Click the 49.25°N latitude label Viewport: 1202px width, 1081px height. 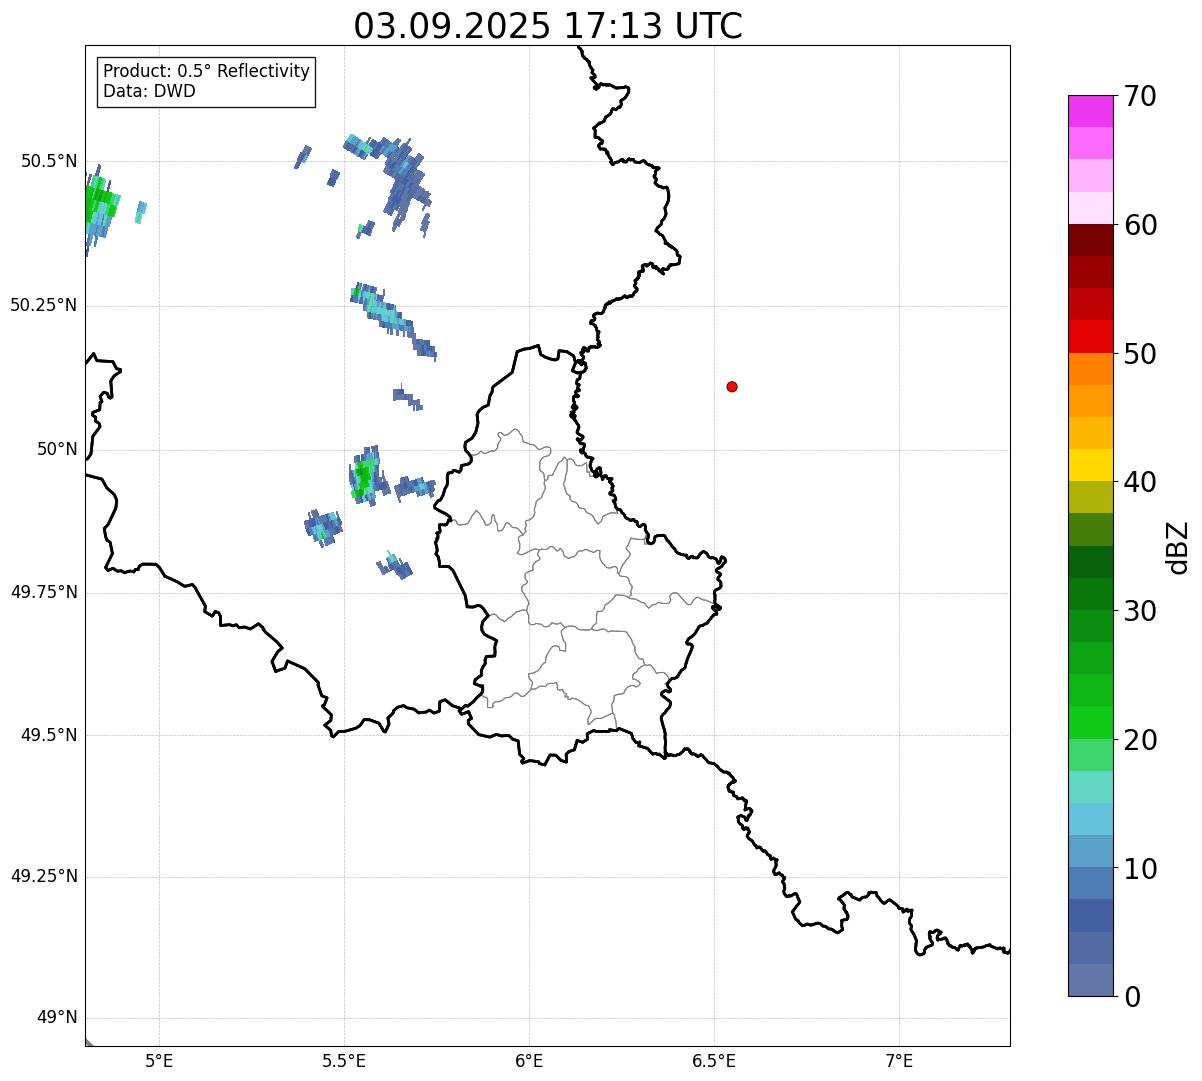point(43,876)
